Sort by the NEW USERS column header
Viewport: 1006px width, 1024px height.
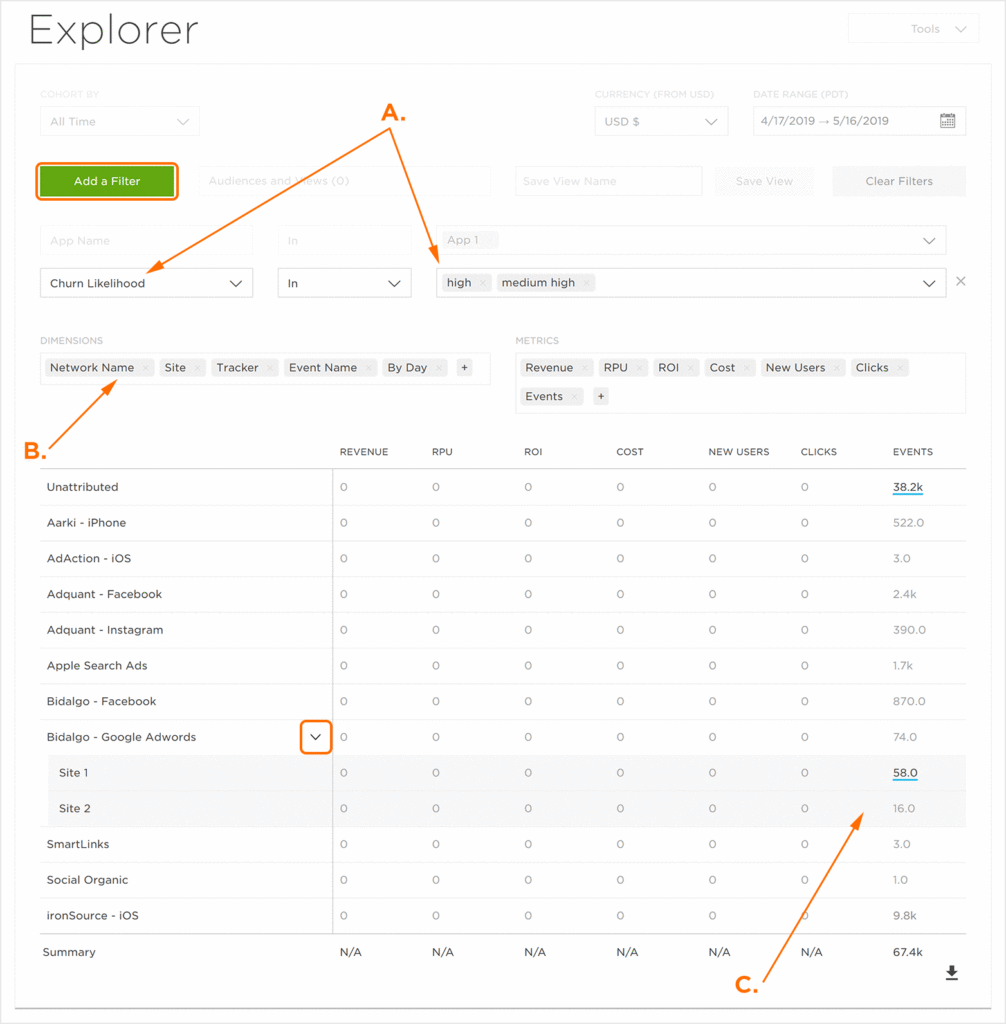(739, 452)
